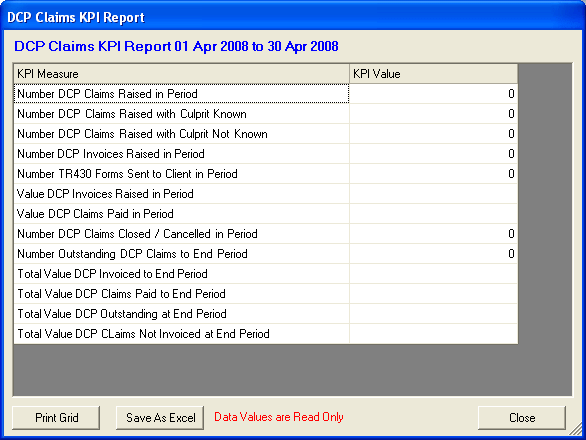Select the Total Value DCP Claims Paid row
The height and width of the screenshot is (440, 586).
pyautogui.click(x=266, y=294)
